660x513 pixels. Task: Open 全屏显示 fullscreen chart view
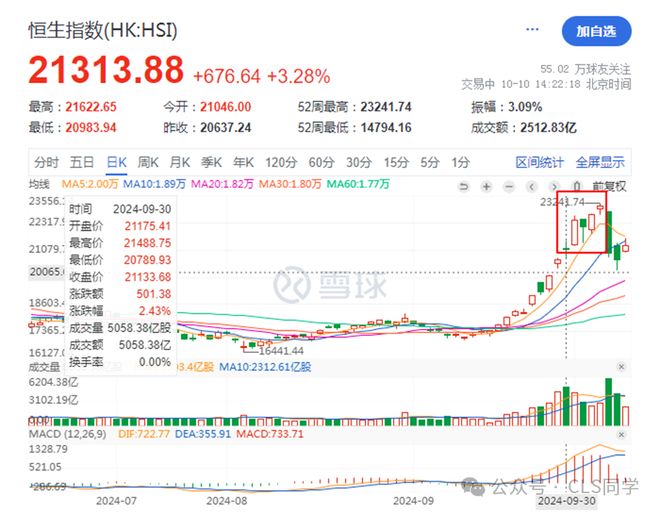pos(600,162)
